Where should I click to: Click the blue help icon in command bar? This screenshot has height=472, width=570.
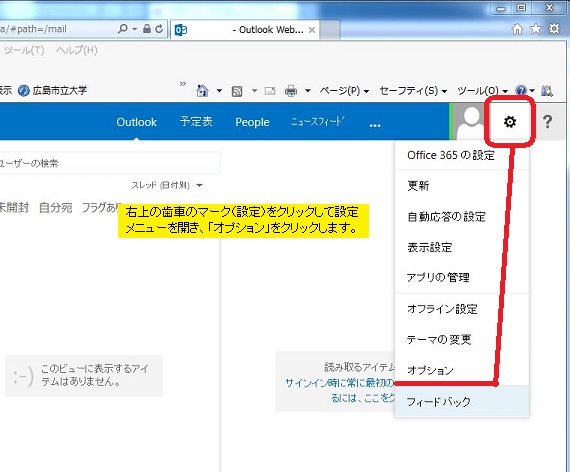(521, 90)
